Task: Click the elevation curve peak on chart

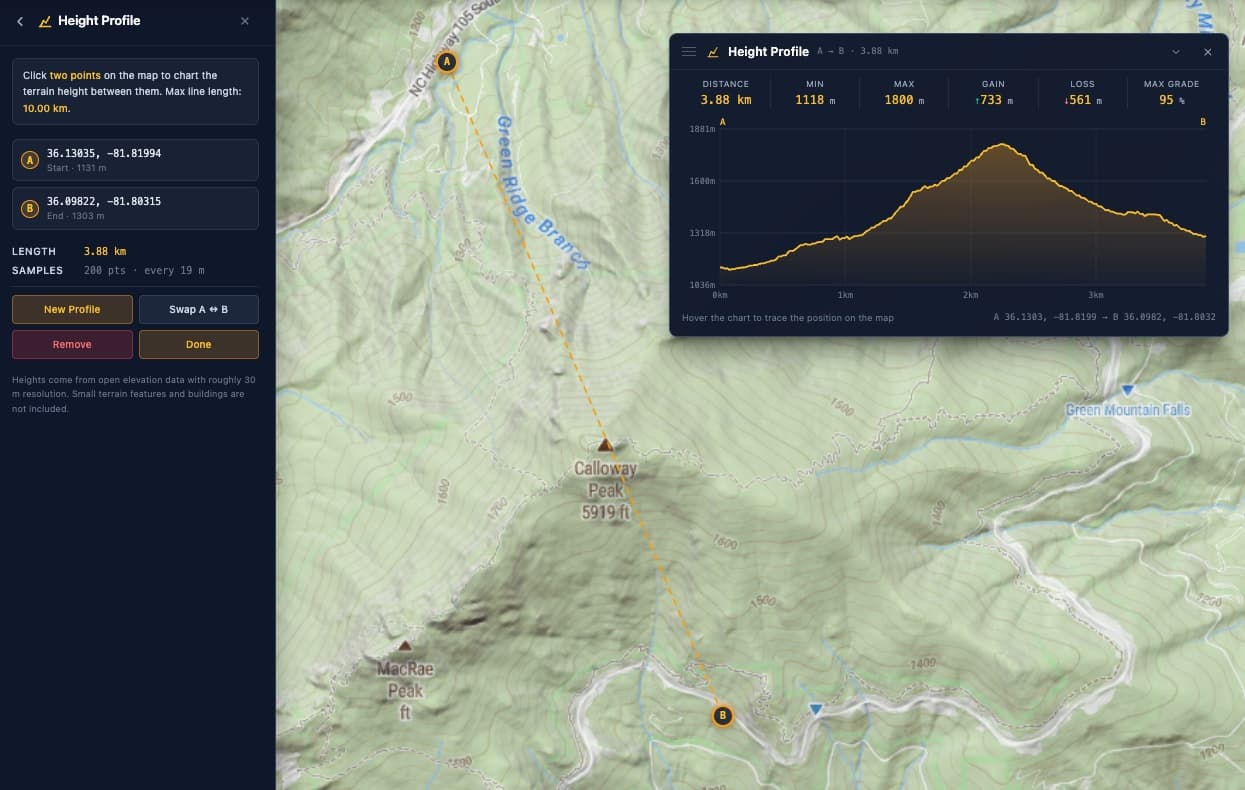Action: (x=1001, y=145)
